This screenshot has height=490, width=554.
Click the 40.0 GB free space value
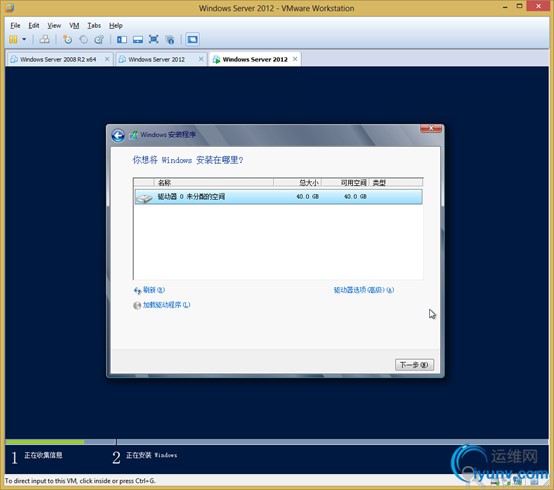(355, 196)
